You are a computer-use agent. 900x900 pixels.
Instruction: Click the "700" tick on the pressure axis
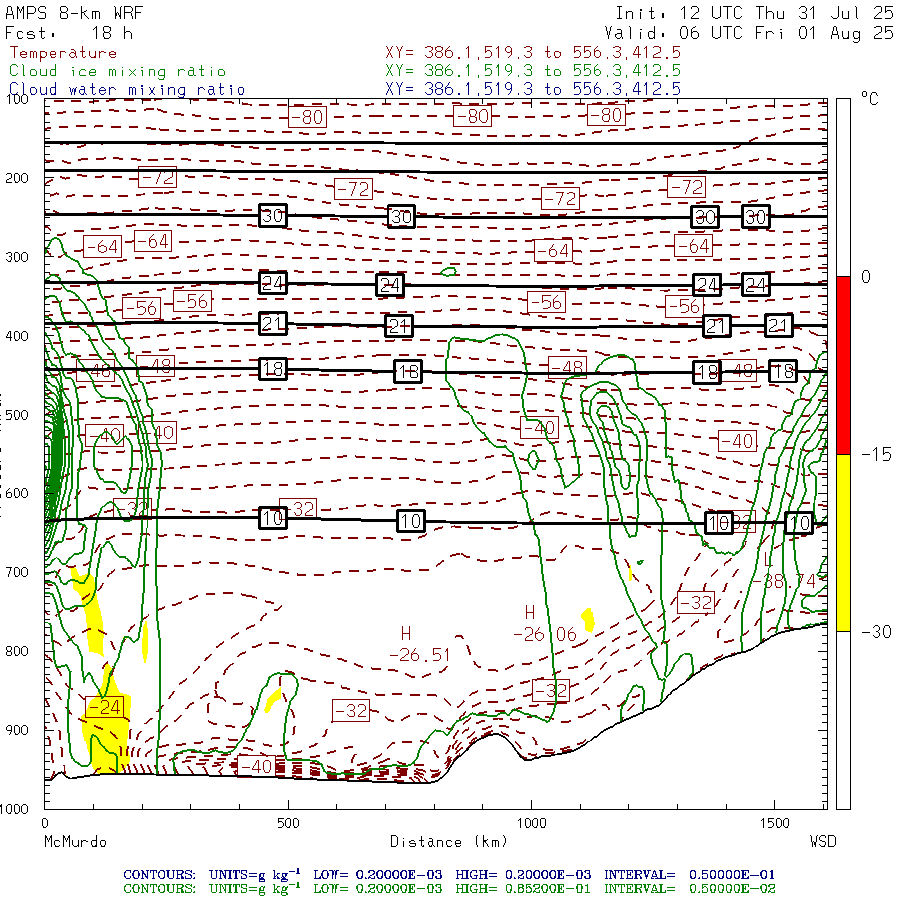click(17, 572)
